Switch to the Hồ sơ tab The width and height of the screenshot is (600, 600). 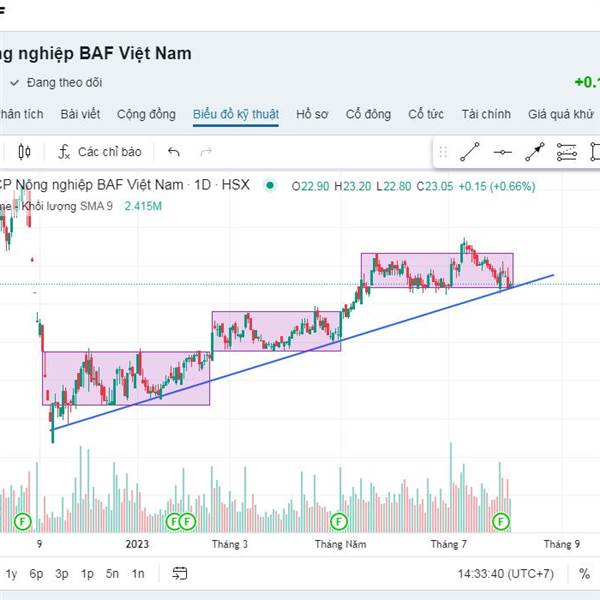312,114
